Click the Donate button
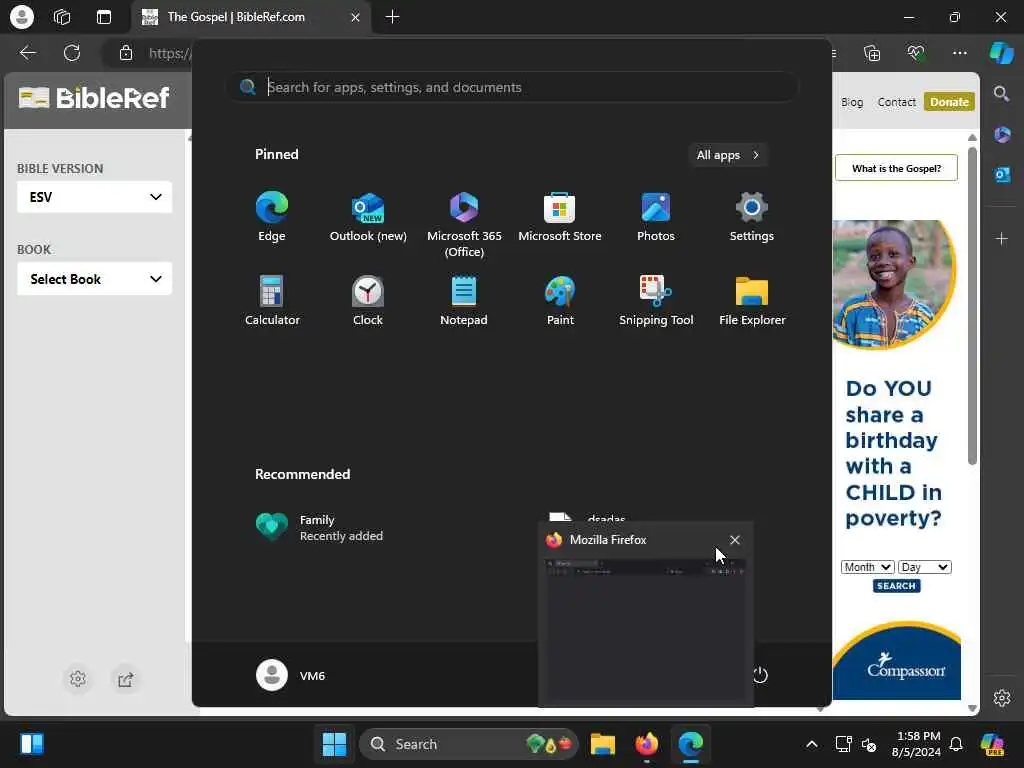The image size is (1024, 768). (x=949, y=102)
